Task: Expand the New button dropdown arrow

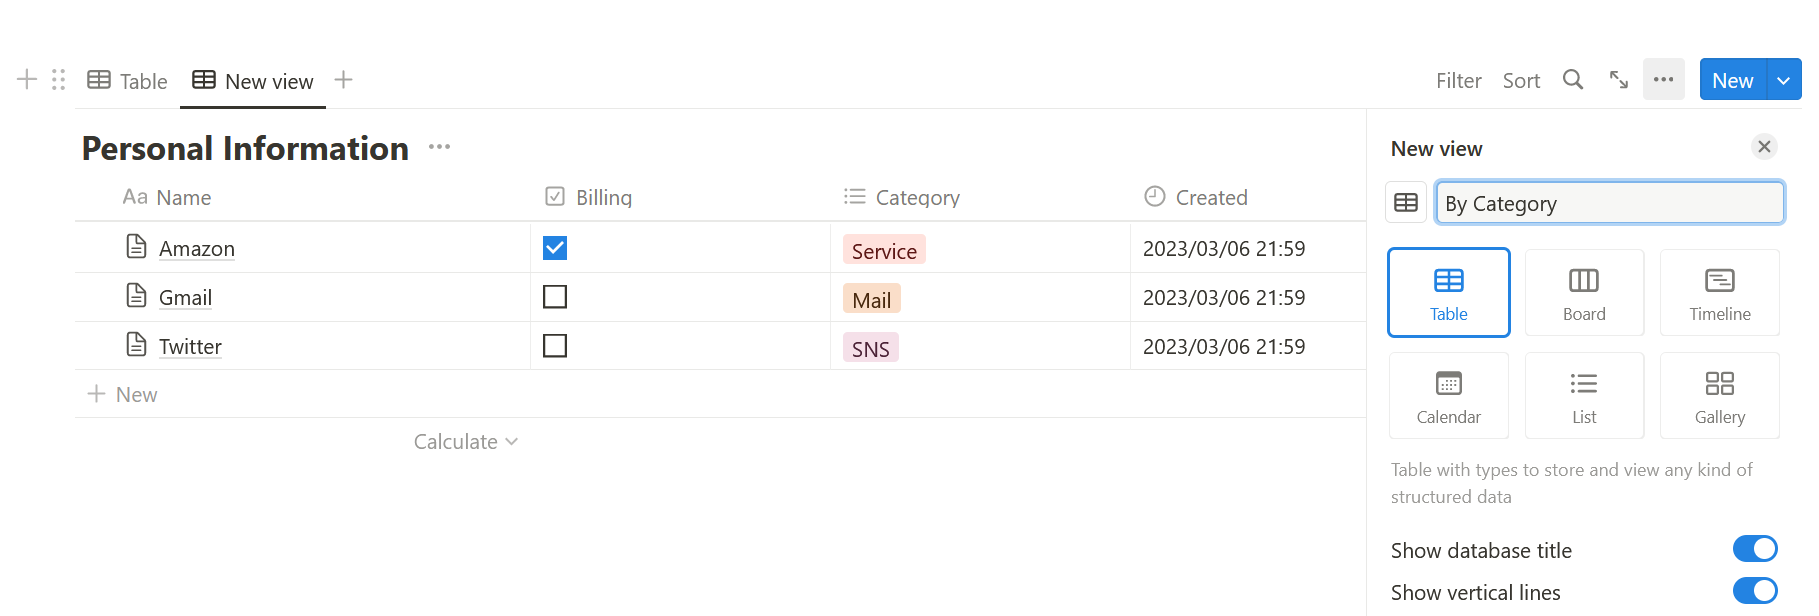Action: [x=1784, y=80]
